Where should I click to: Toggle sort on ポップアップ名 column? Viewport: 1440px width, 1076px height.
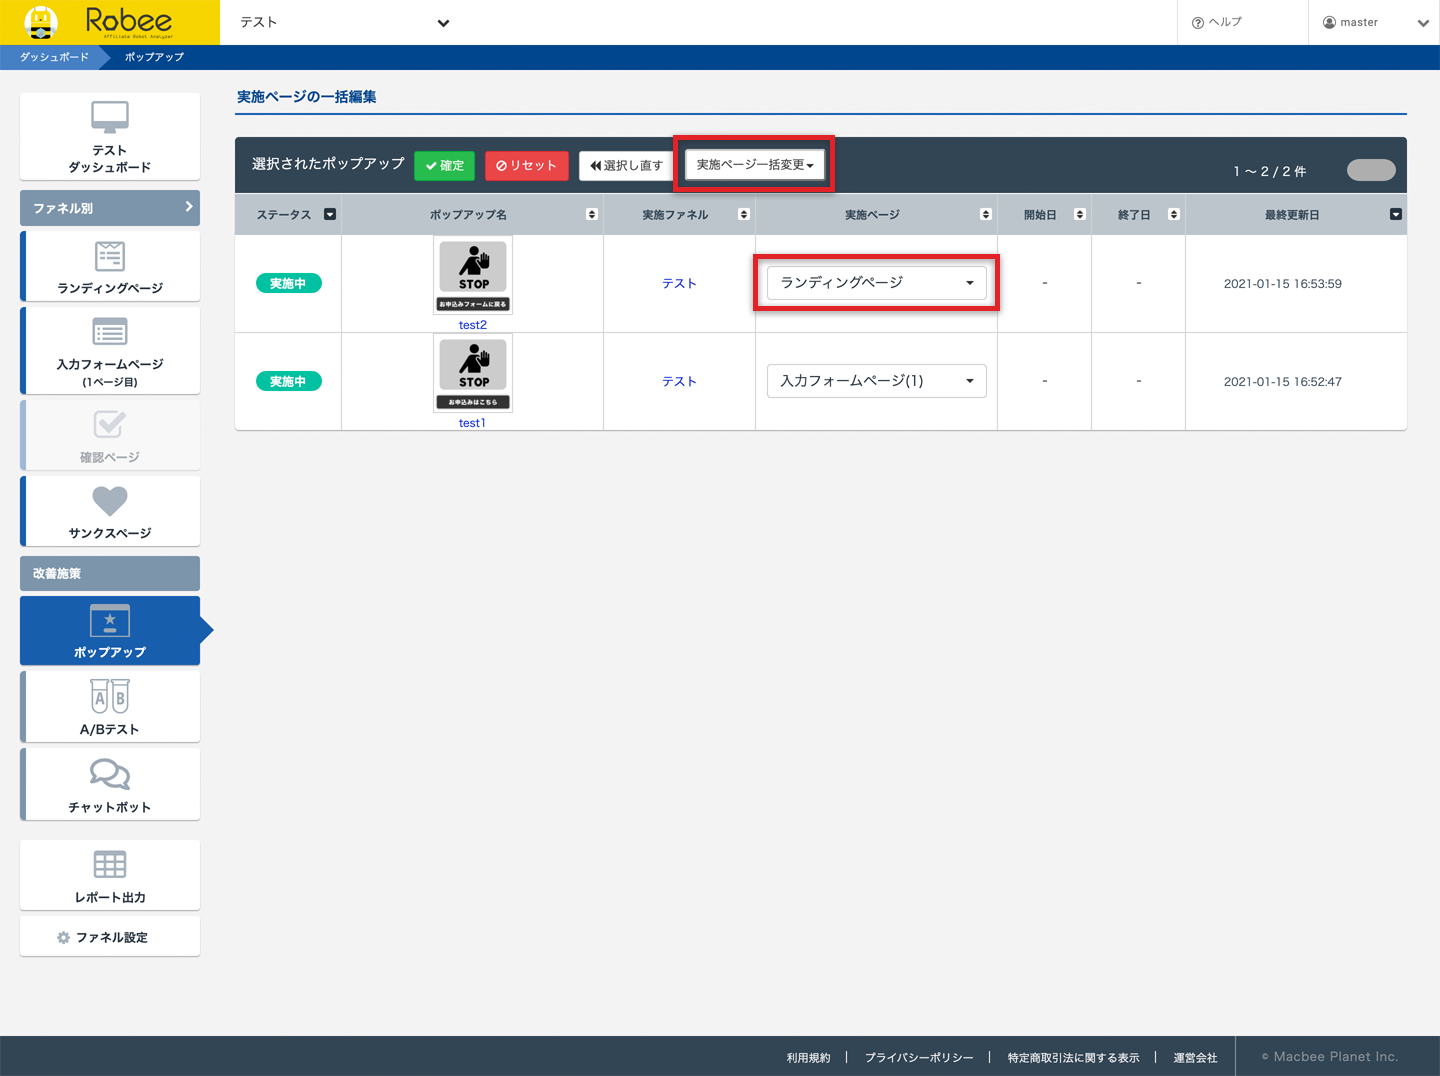coord(592,215)
